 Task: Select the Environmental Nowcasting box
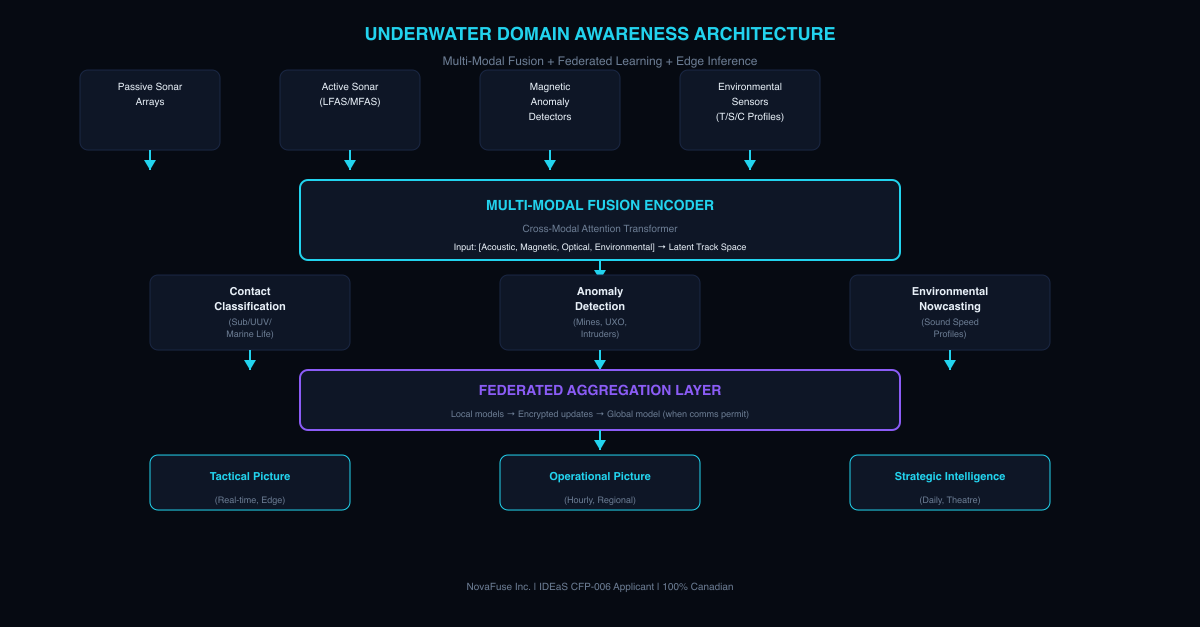click(x=950, y=312)
